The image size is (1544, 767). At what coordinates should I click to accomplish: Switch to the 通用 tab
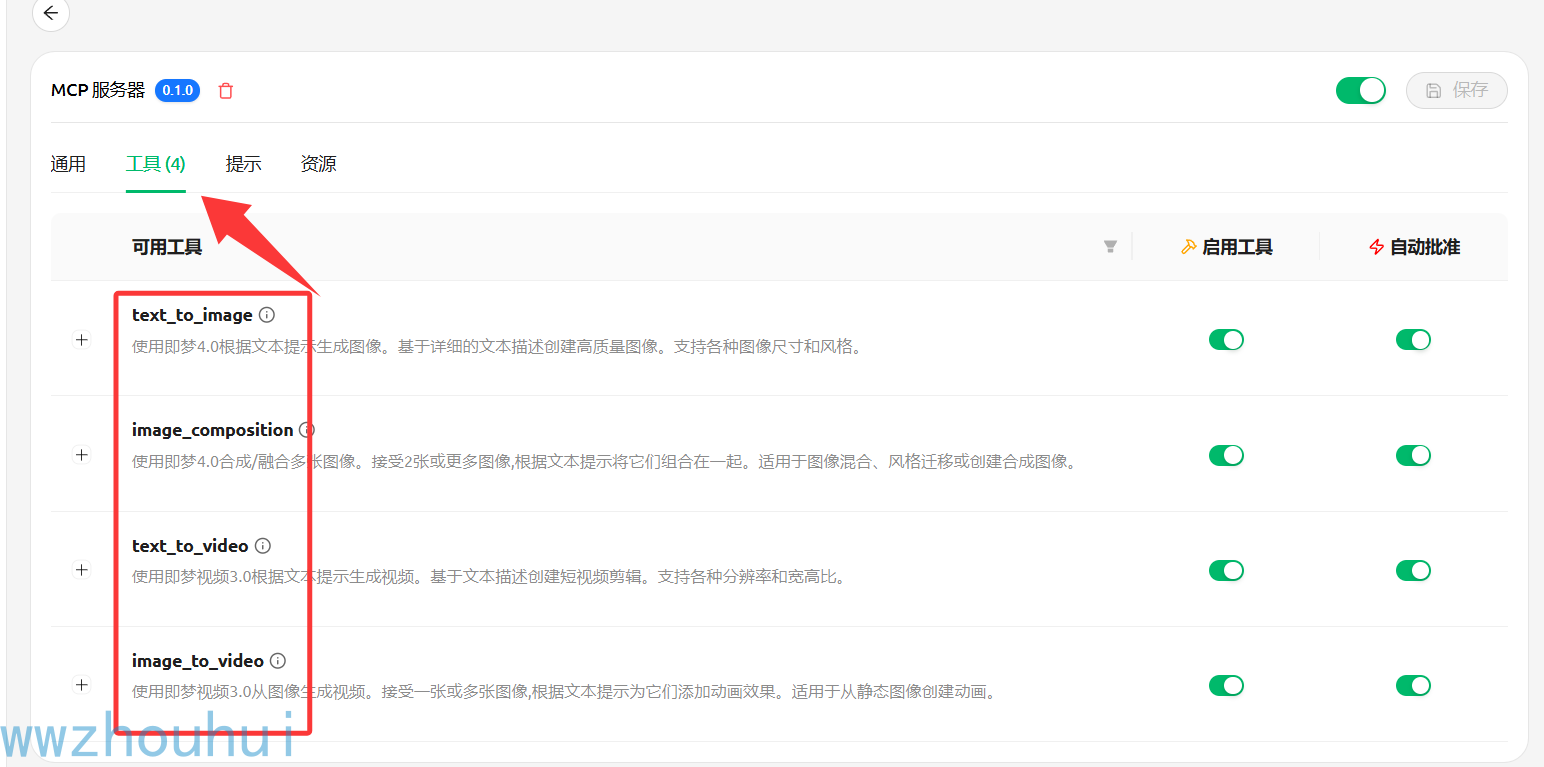click(x=68, y=164)
